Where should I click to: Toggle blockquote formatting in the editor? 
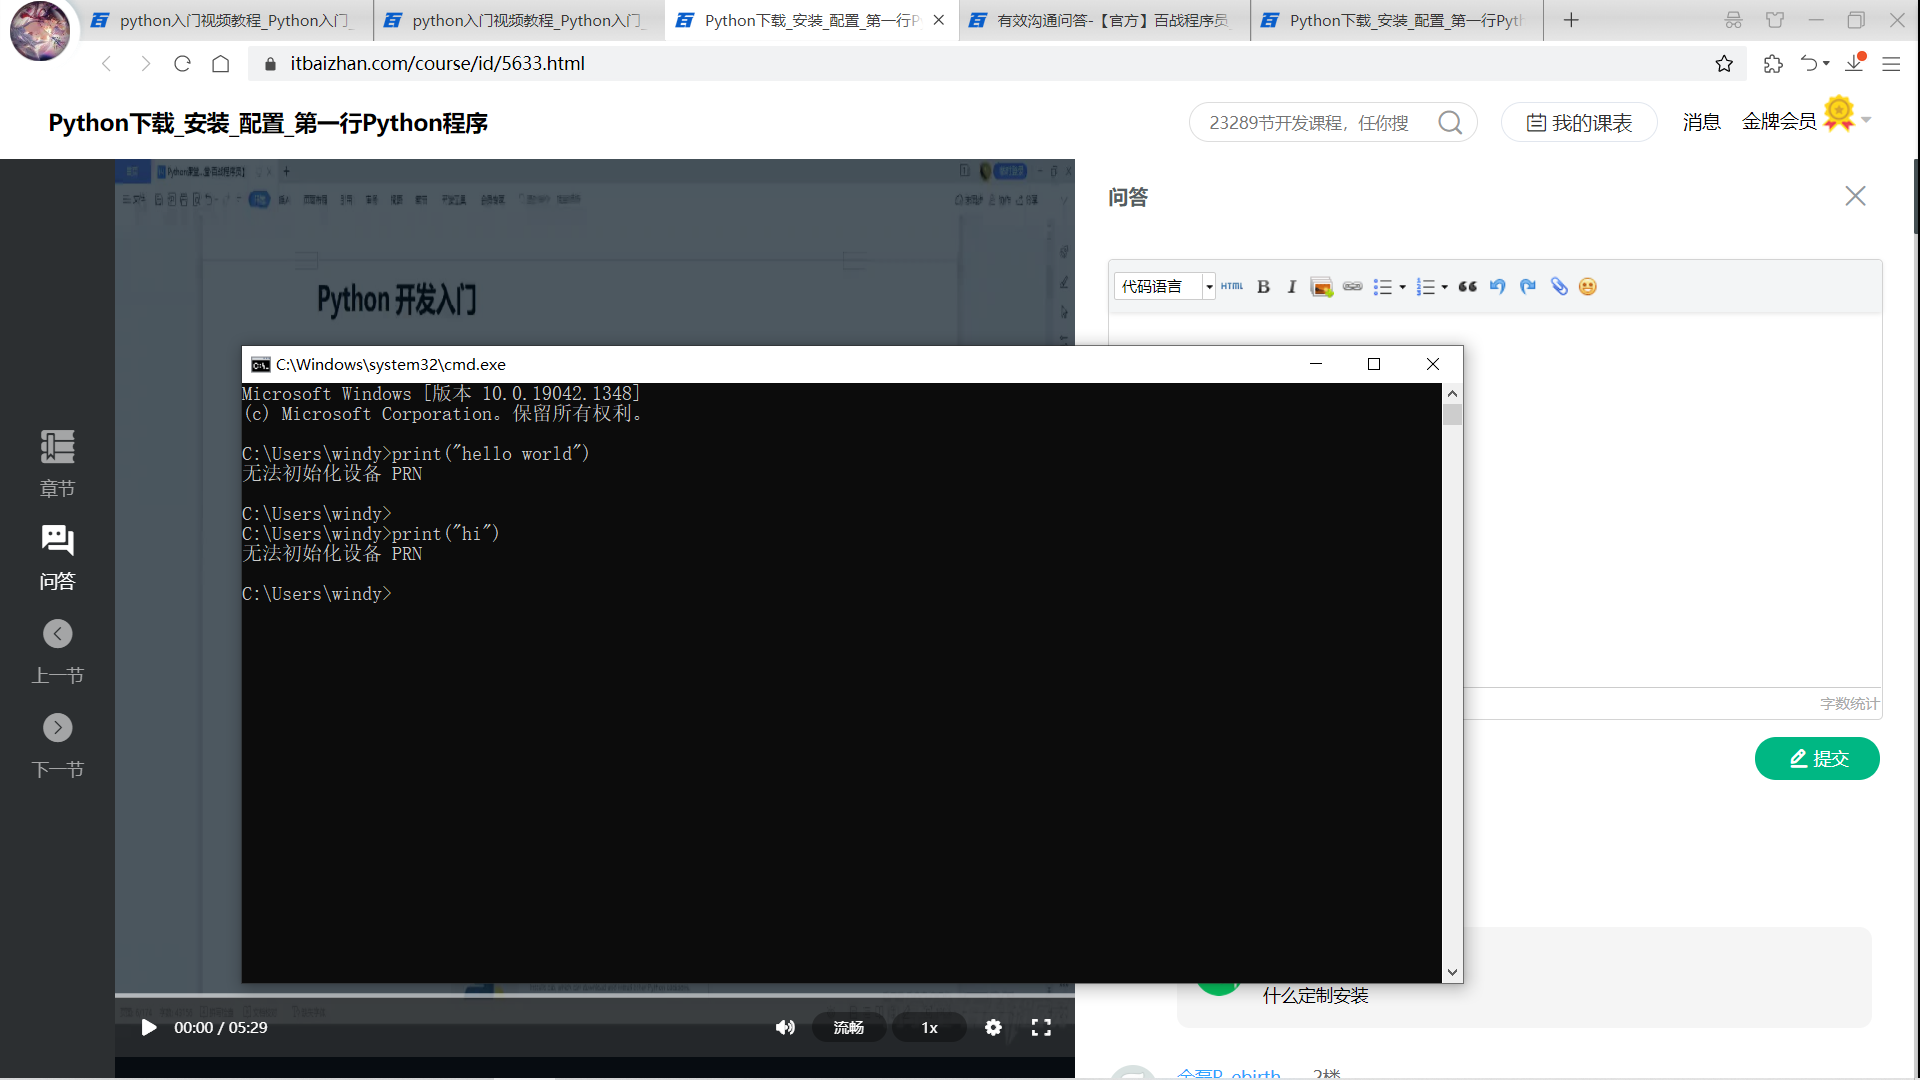[1467, 287]
